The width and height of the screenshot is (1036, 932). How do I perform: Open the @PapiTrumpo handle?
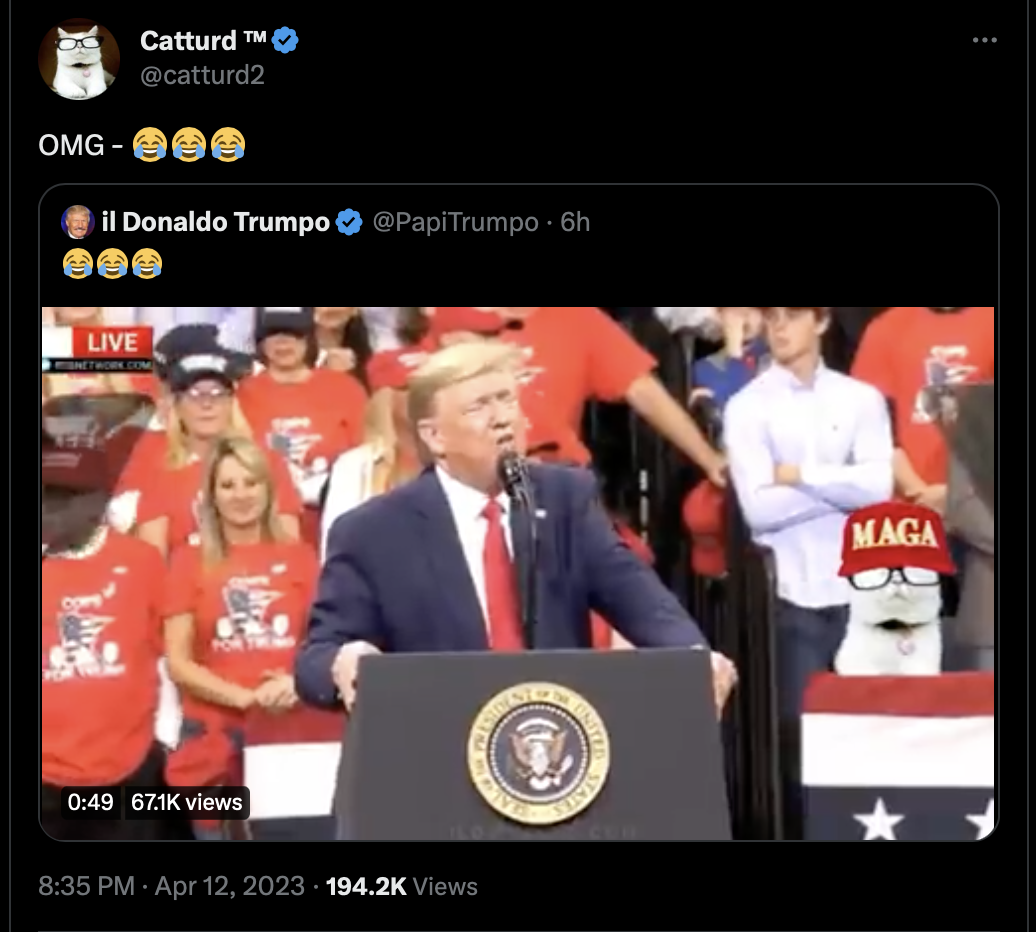[456, 222]
